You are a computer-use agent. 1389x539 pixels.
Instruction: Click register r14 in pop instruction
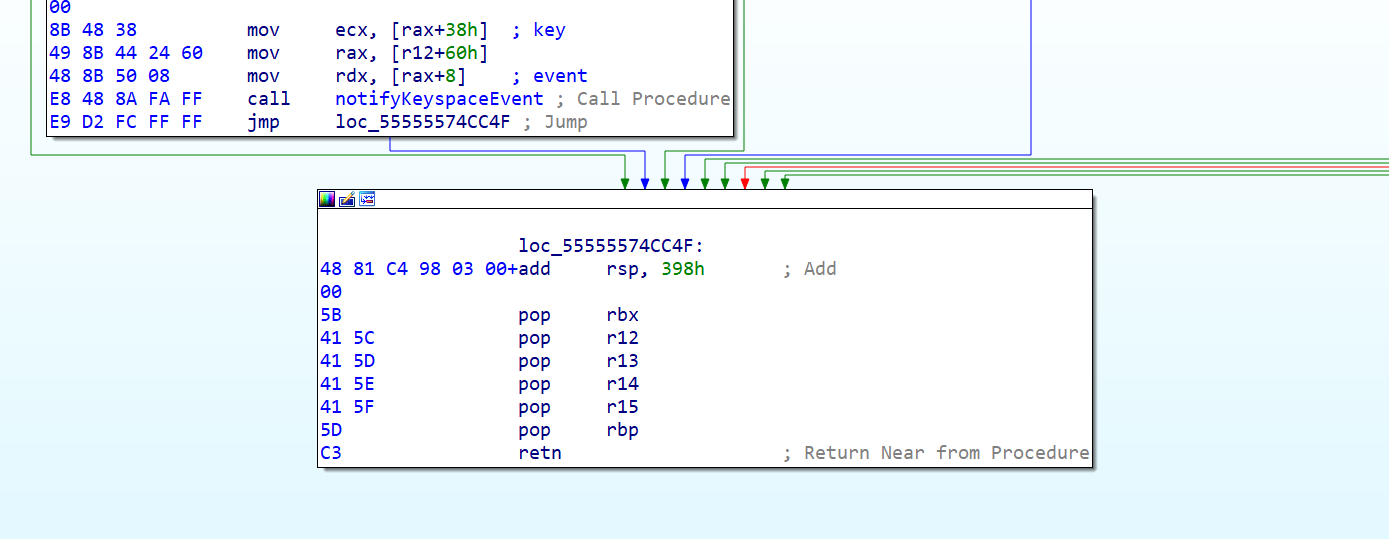pyautogui.click(x=622, y=384)
